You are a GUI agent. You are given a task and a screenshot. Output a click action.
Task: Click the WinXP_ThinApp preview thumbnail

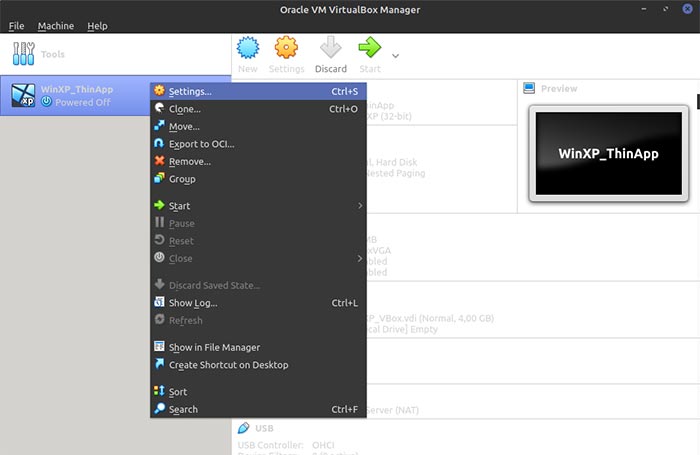pyautogui.click(x=608, y=154)
